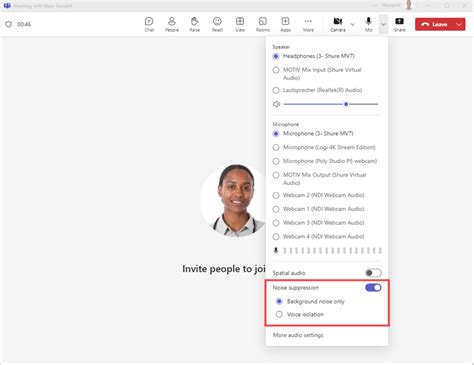Leave the meeting
474x365 pixels.
point(434,24)
